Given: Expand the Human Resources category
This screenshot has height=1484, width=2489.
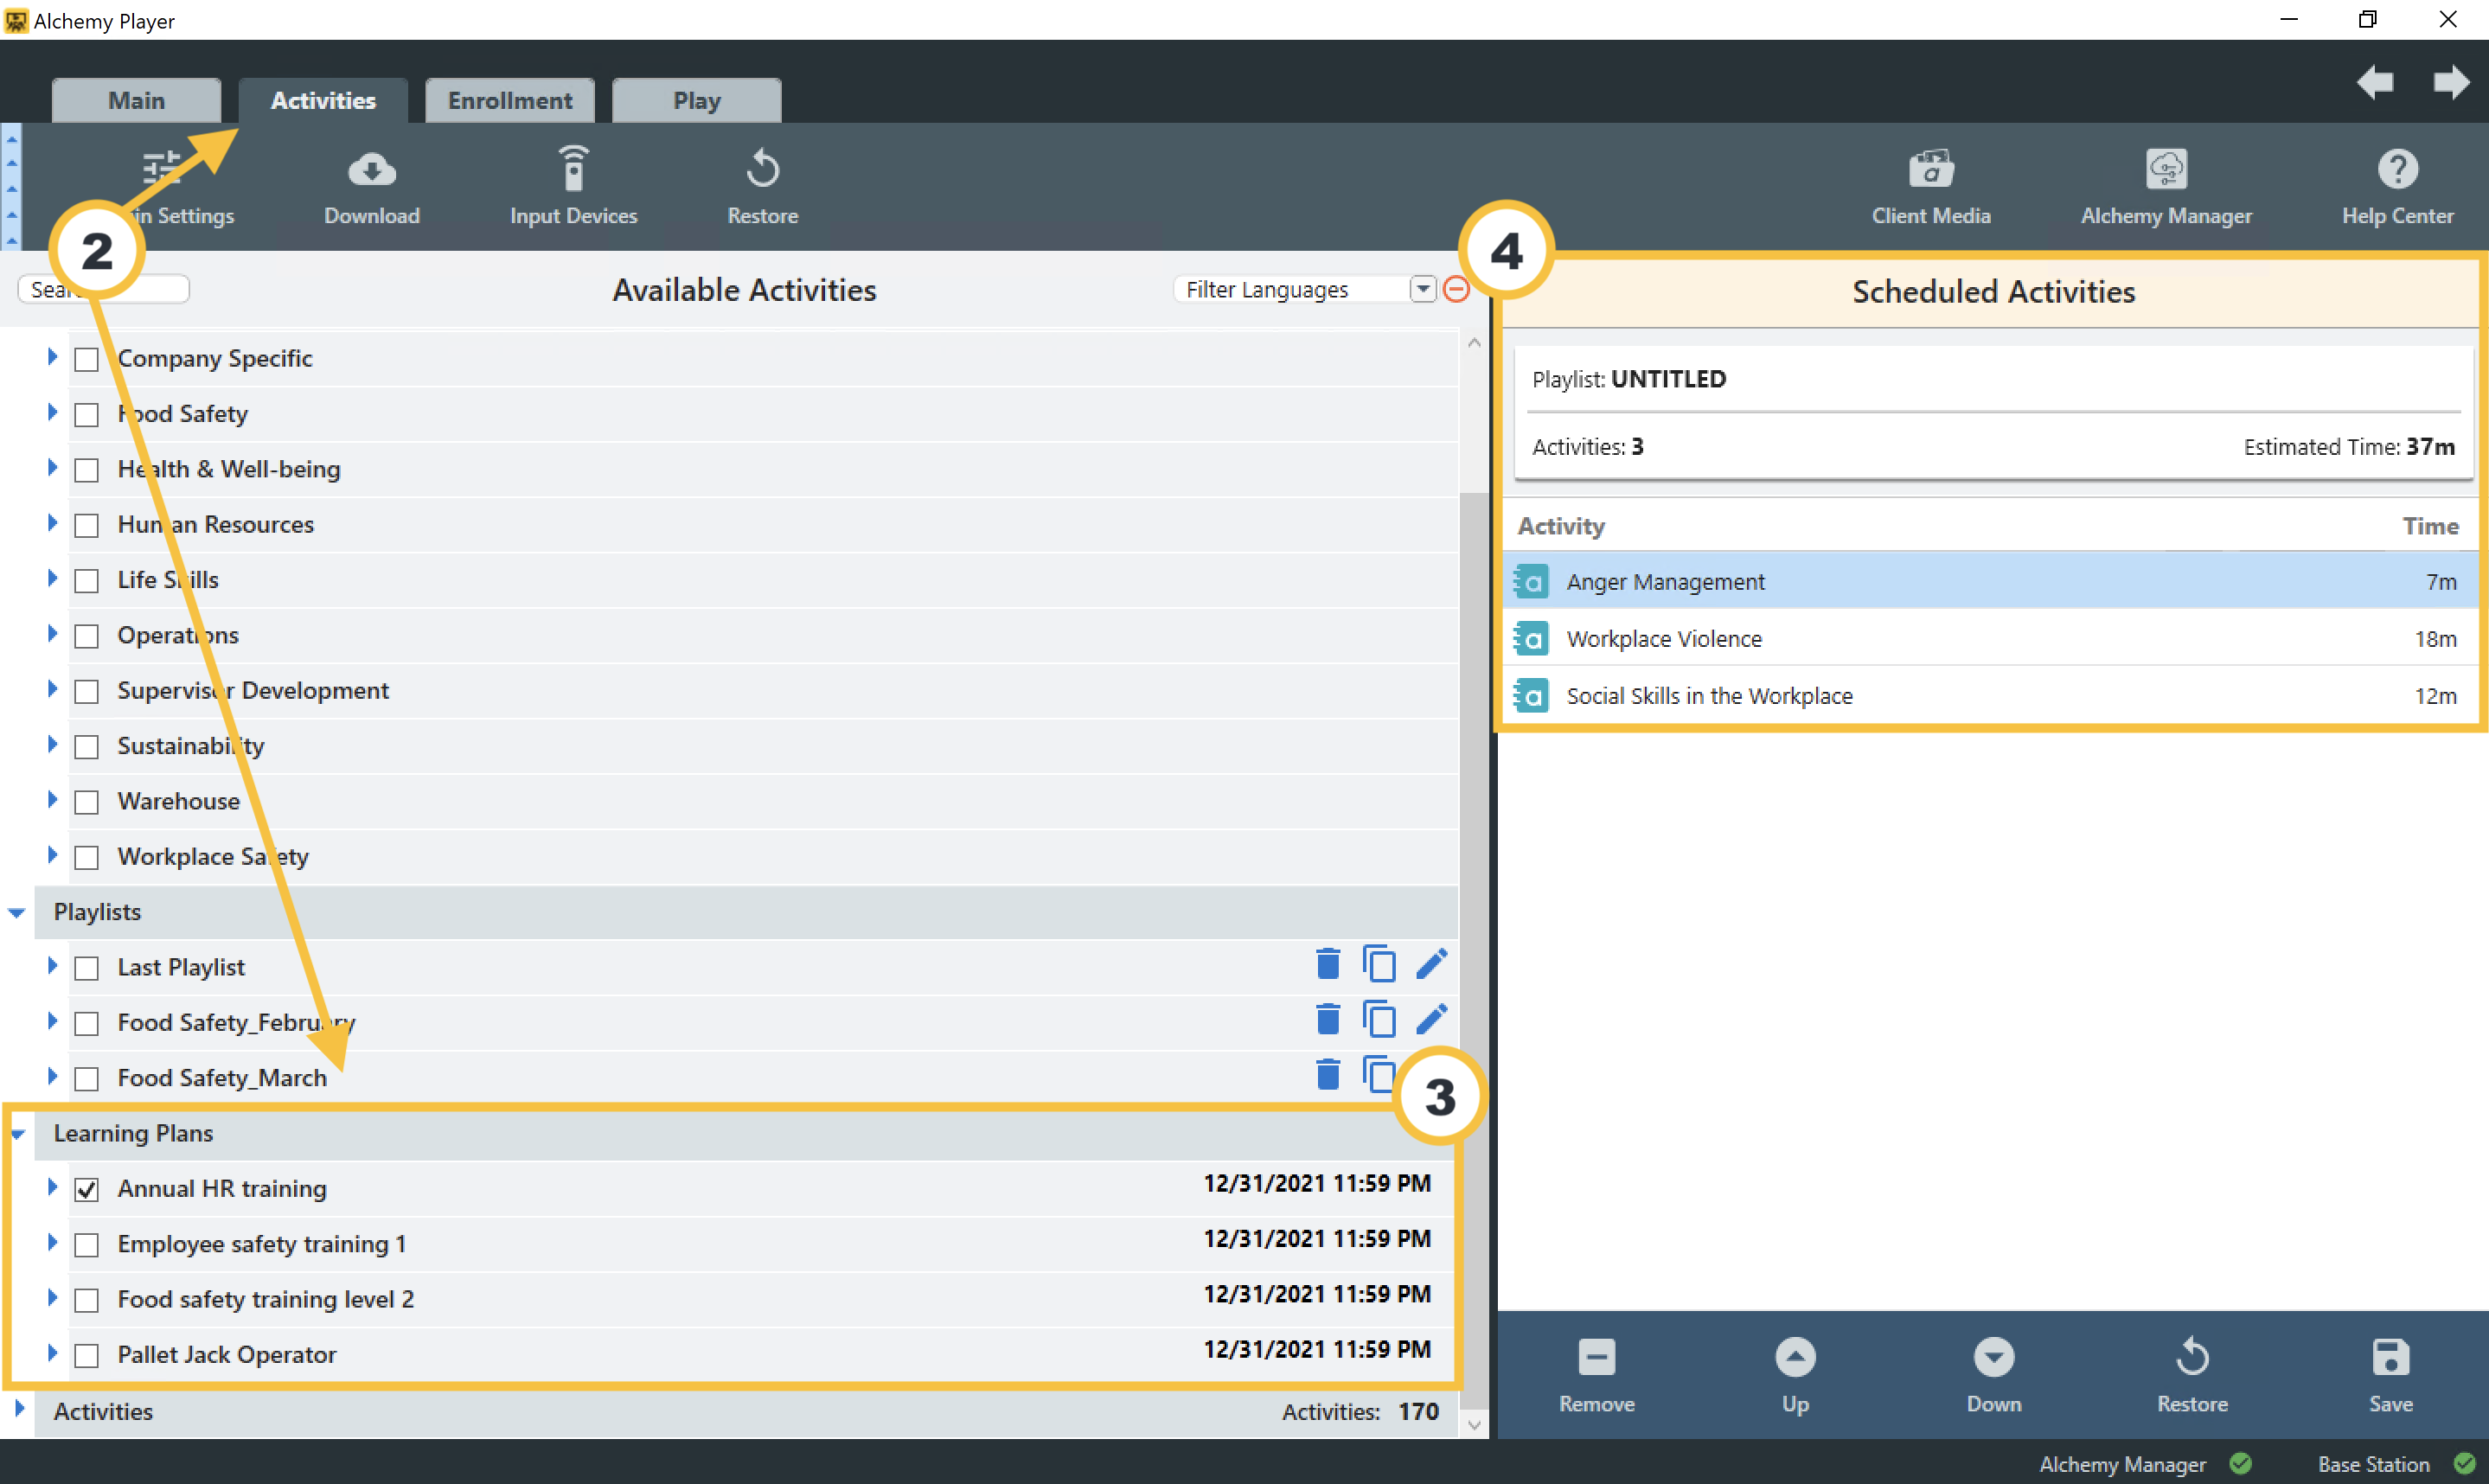Looking at the screenshot, I should tap(52, 524).
